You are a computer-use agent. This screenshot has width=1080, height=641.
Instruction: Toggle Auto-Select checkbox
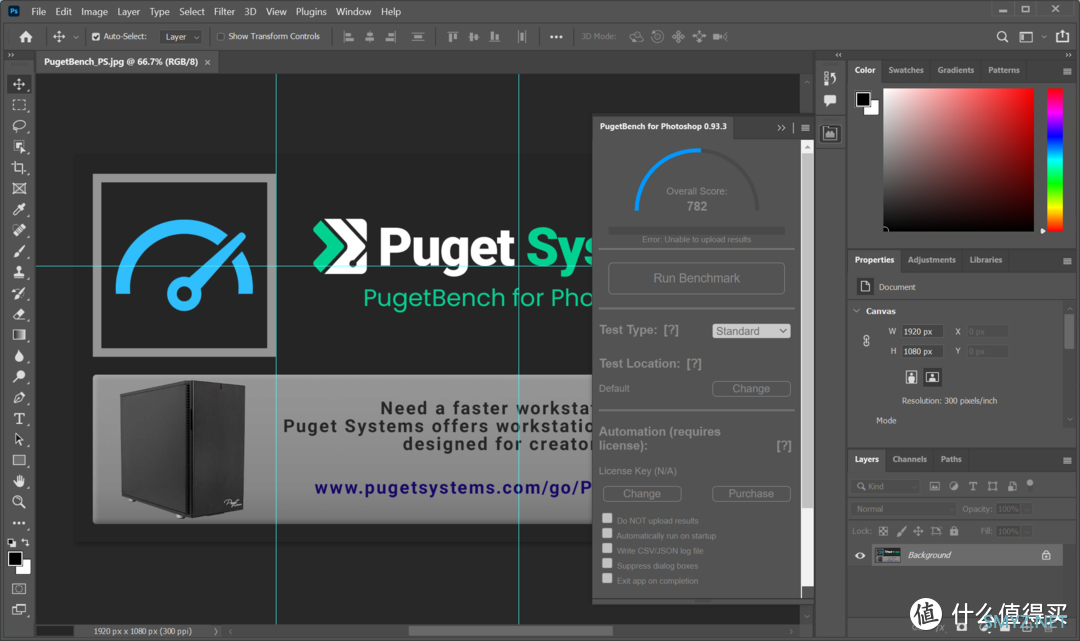tap(96, 36)
